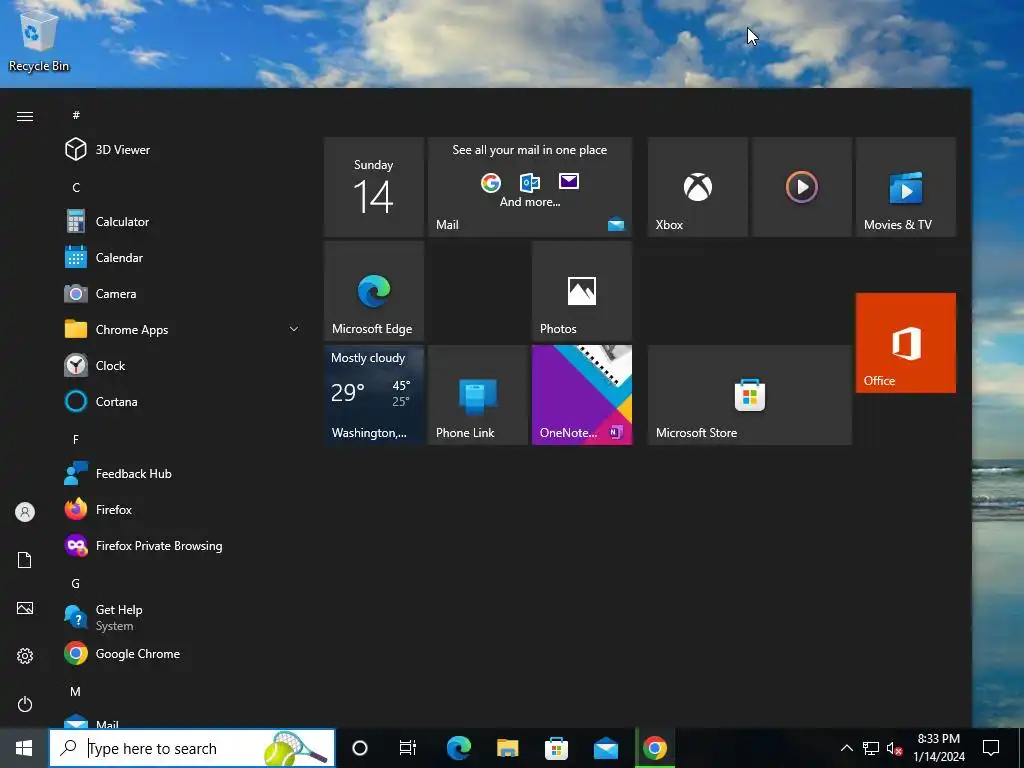
Task: Show hidden system tray icons
Action: tap(846, 748)
